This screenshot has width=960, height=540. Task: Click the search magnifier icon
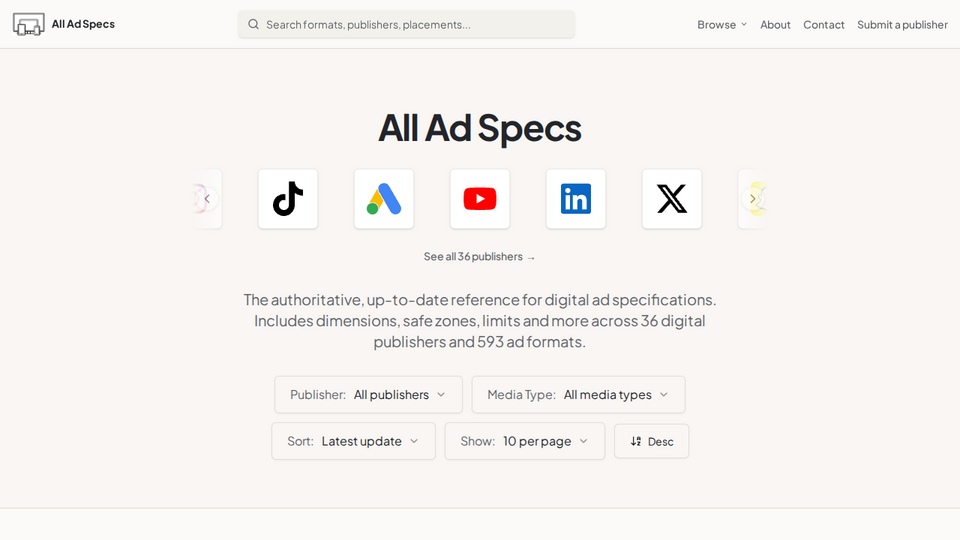coord(253,24)
